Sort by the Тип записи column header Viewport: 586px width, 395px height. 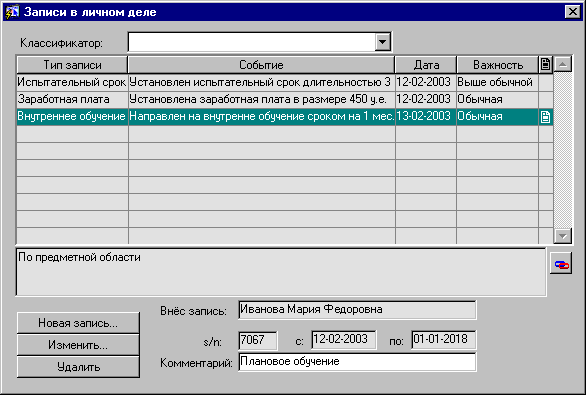(x=72, y=65)
